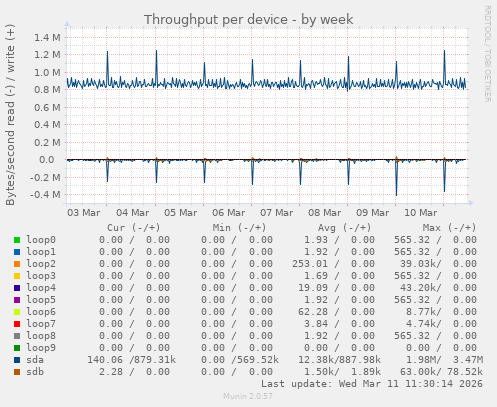Click the 'Min (-/+)' column header

[240, 228]
